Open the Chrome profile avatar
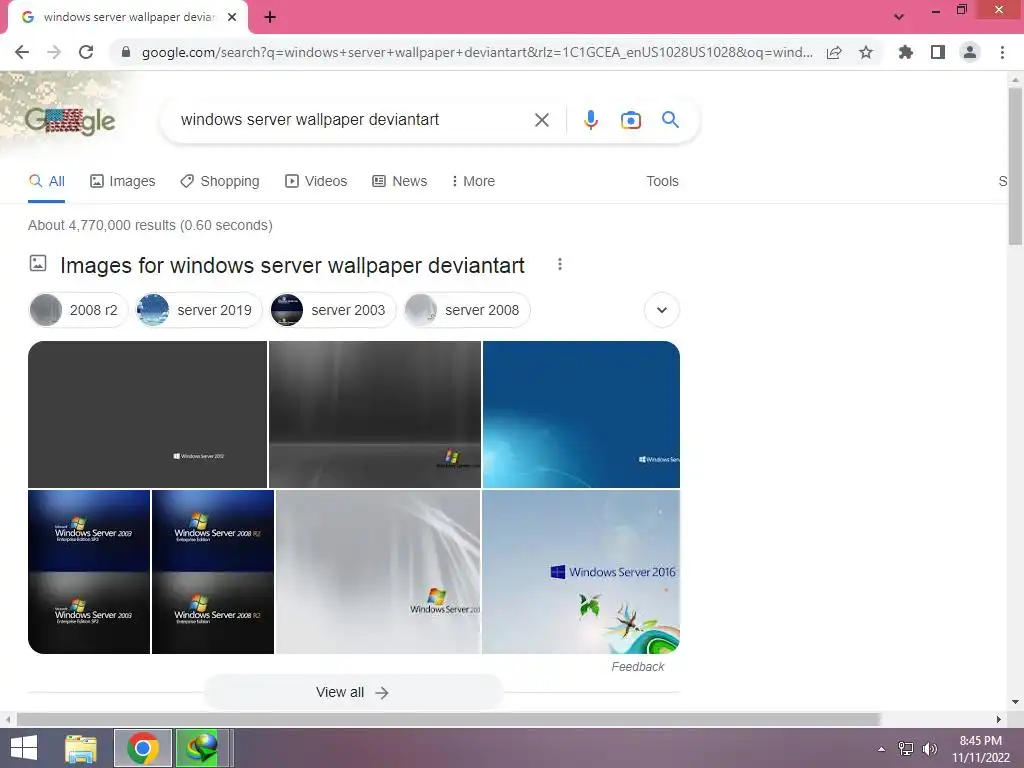Viewport: 1024px width, 768px height. (x=970, y=52)
